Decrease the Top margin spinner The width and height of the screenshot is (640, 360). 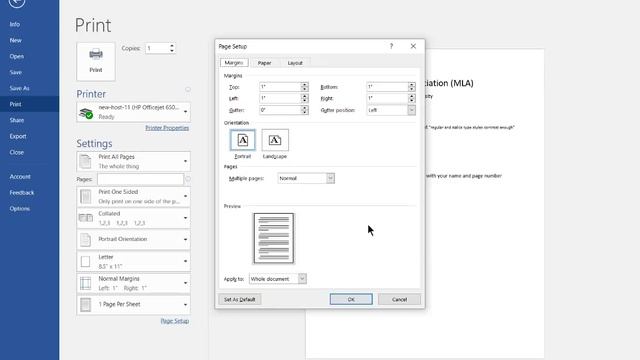point(304,89)
